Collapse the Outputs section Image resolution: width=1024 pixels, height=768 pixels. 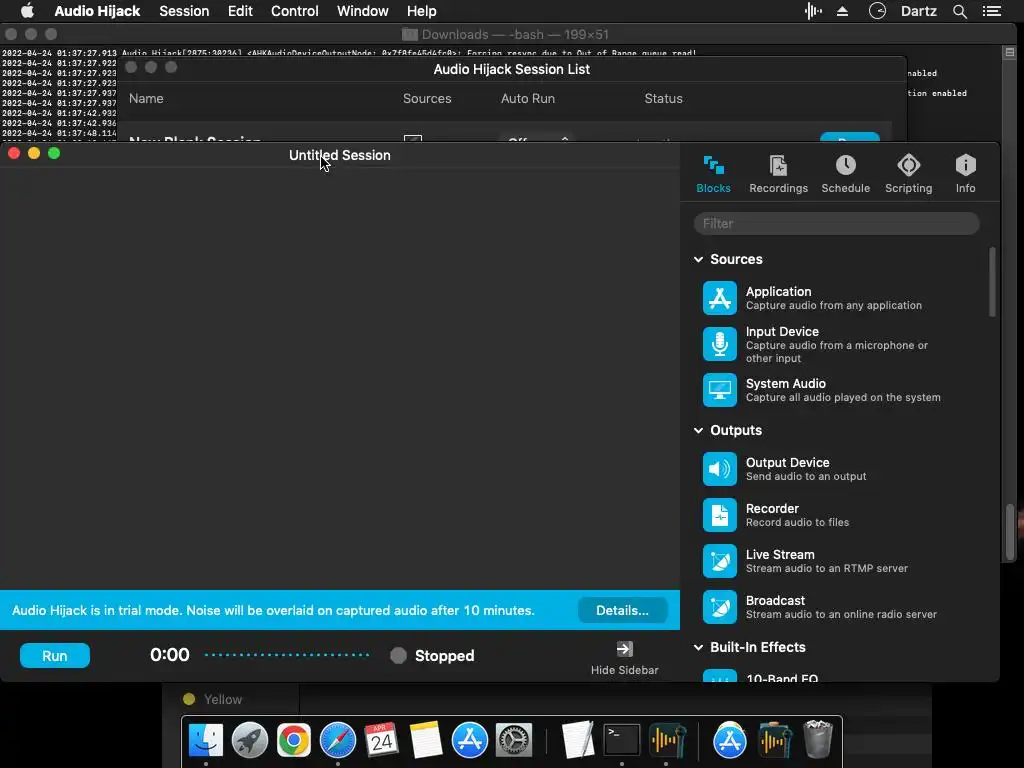698,430
